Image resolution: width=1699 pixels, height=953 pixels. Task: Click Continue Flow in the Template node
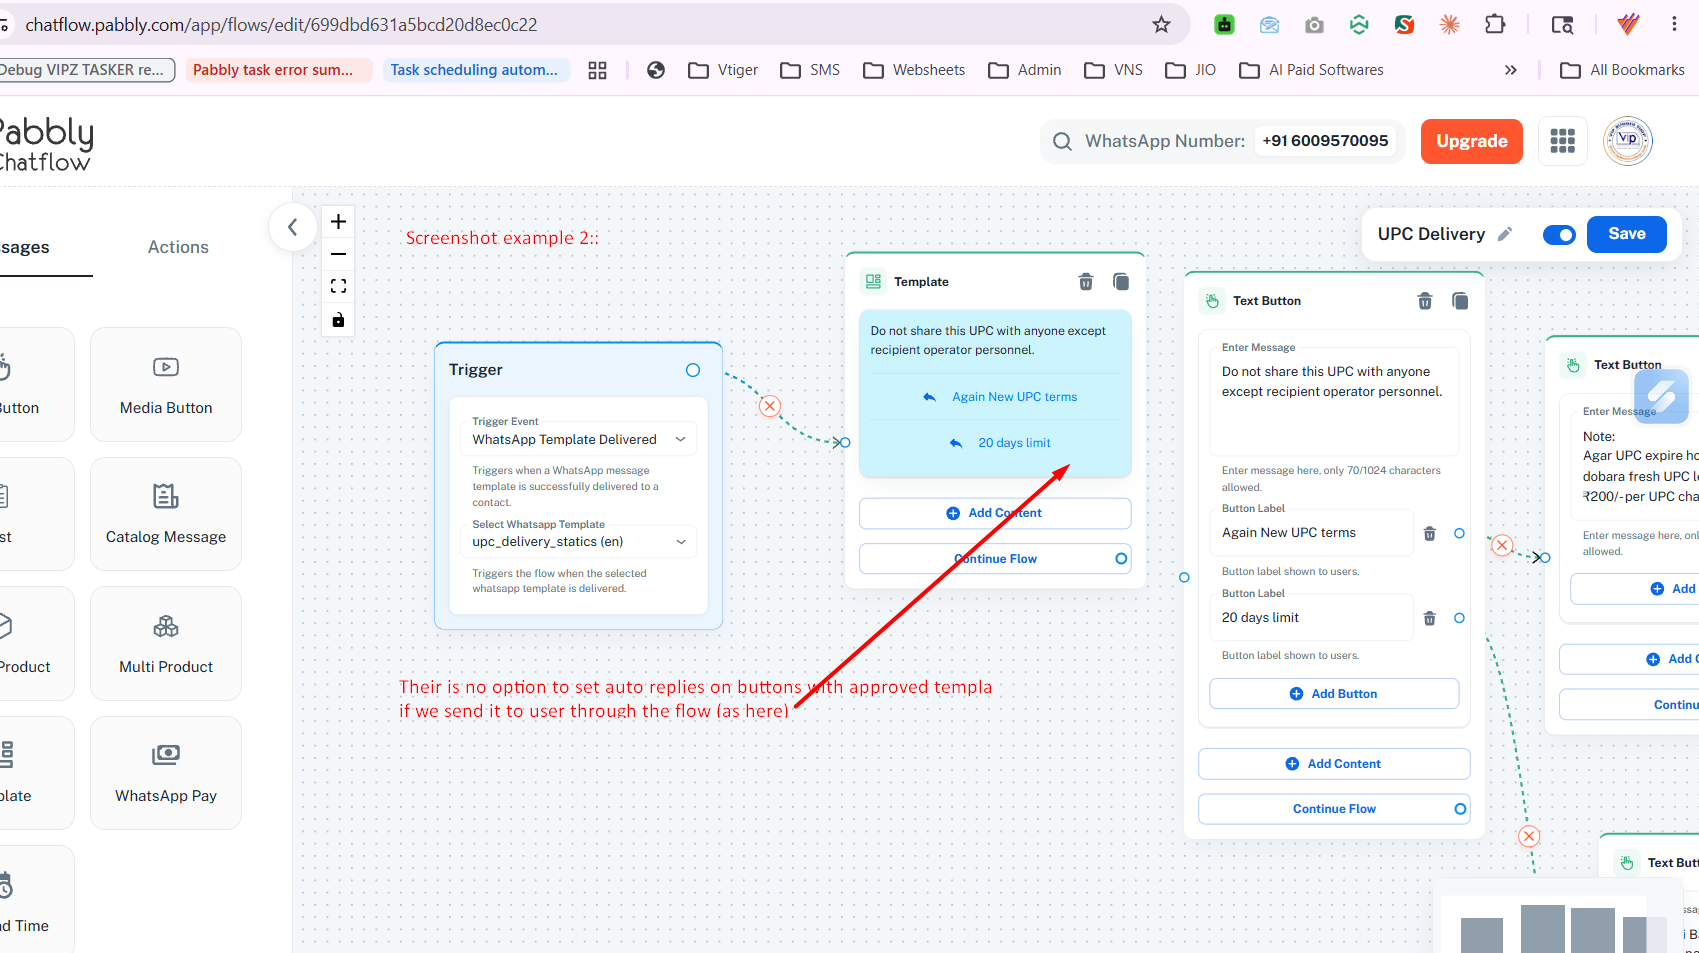click(995, 559)
